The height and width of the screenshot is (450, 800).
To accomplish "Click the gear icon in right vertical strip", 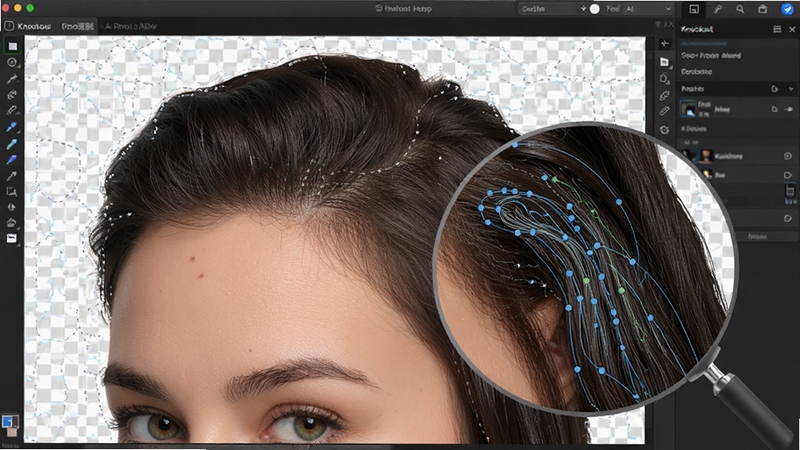I will tap(664, 130).
